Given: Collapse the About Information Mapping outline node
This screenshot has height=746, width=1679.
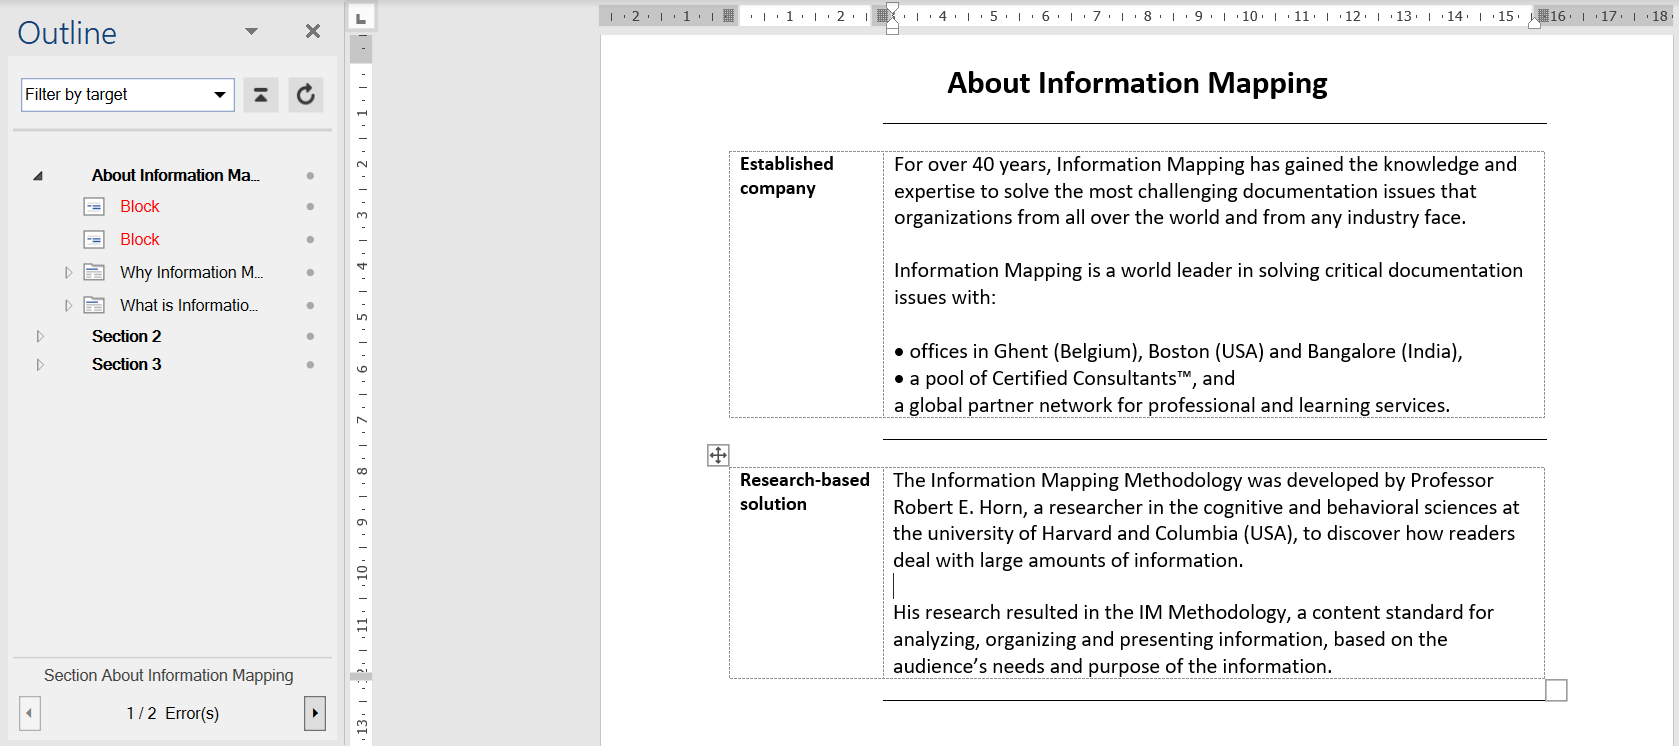Looking at the screenshot, I should pos(38,176).
